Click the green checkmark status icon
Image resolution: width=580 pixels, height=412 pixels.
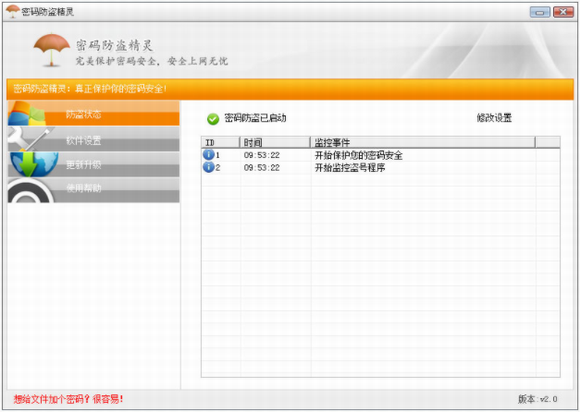(213, 119)
